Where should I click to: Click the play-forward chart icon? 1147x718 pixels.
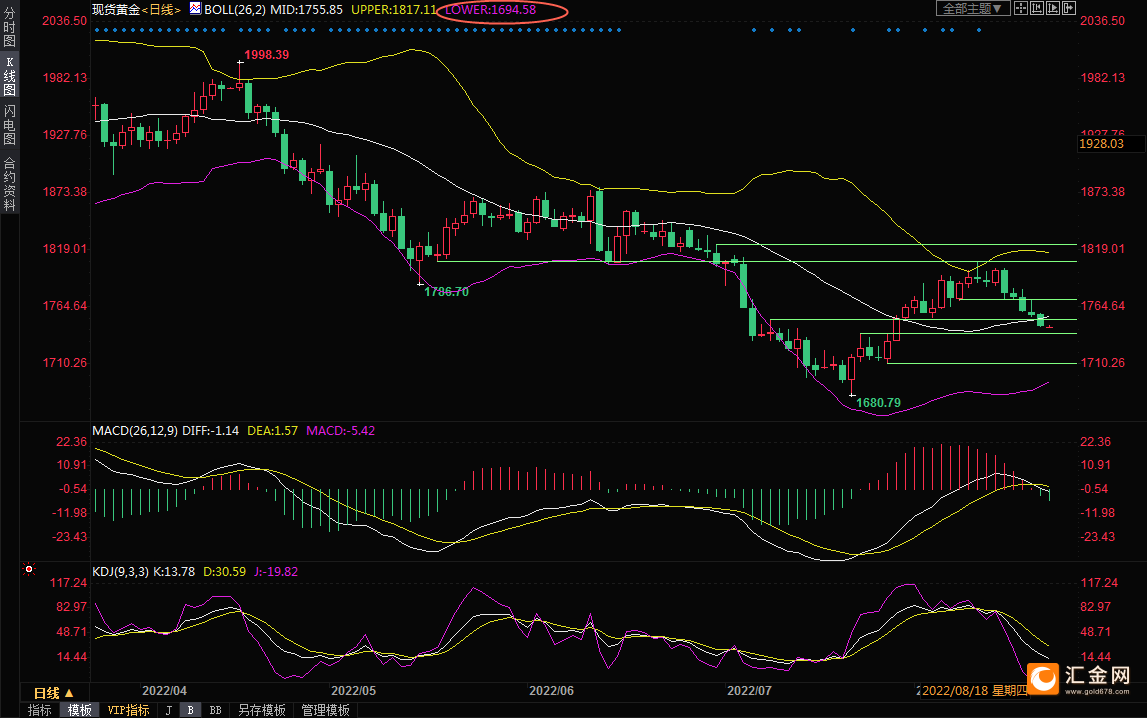point(1053,8)
